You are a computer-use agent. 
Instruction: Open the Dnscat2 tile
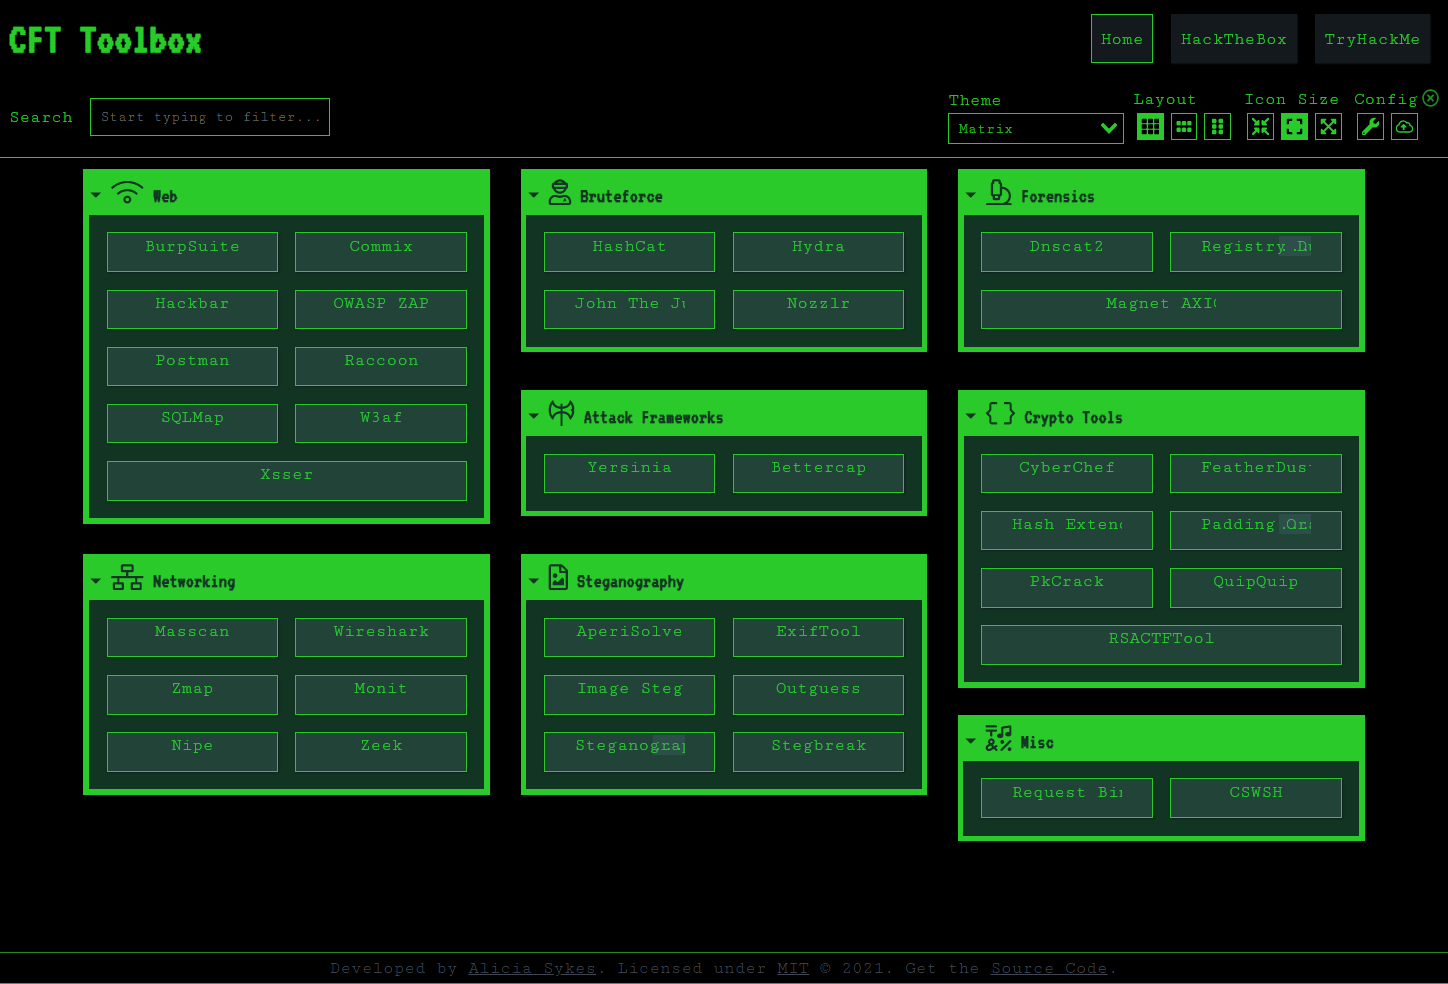coord(1067,252)
